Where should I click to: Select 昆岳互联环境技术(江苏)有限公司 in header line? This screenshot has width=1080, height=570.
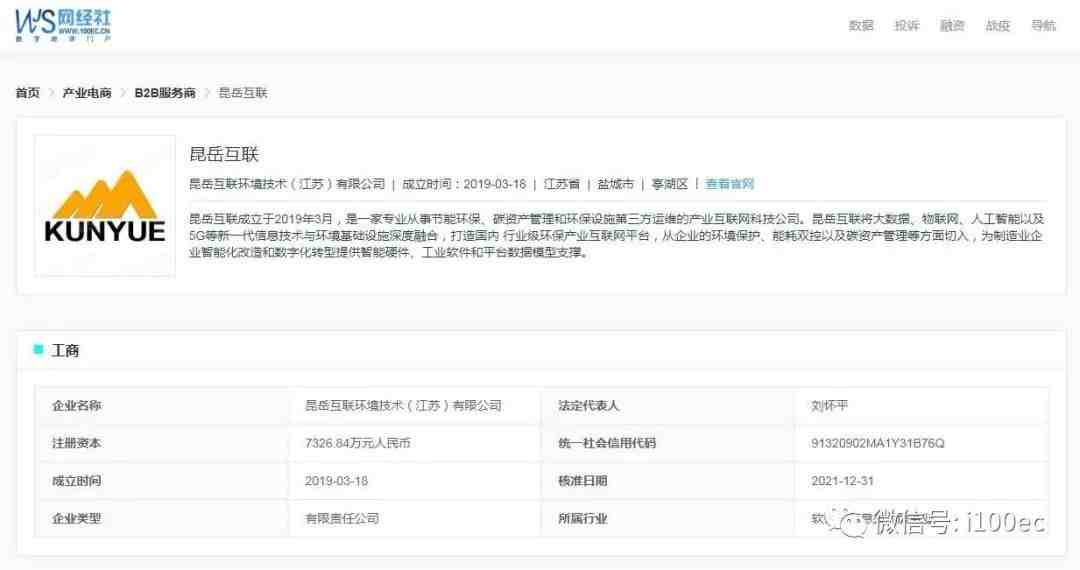click(287, 184)
